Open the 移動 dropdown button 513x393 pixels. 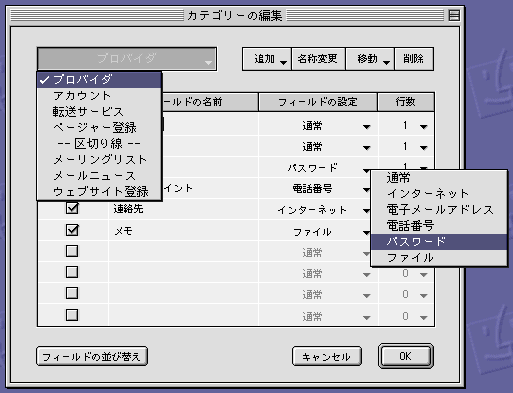[370, 59]
